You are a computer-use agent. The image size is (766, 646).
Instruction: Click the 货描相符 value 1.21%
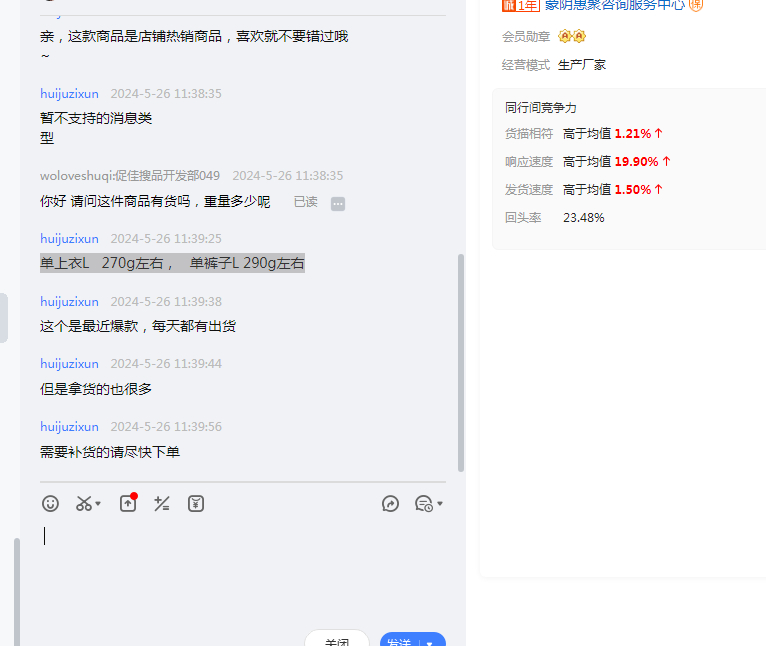pyautogui.click(x=633, y=134)
